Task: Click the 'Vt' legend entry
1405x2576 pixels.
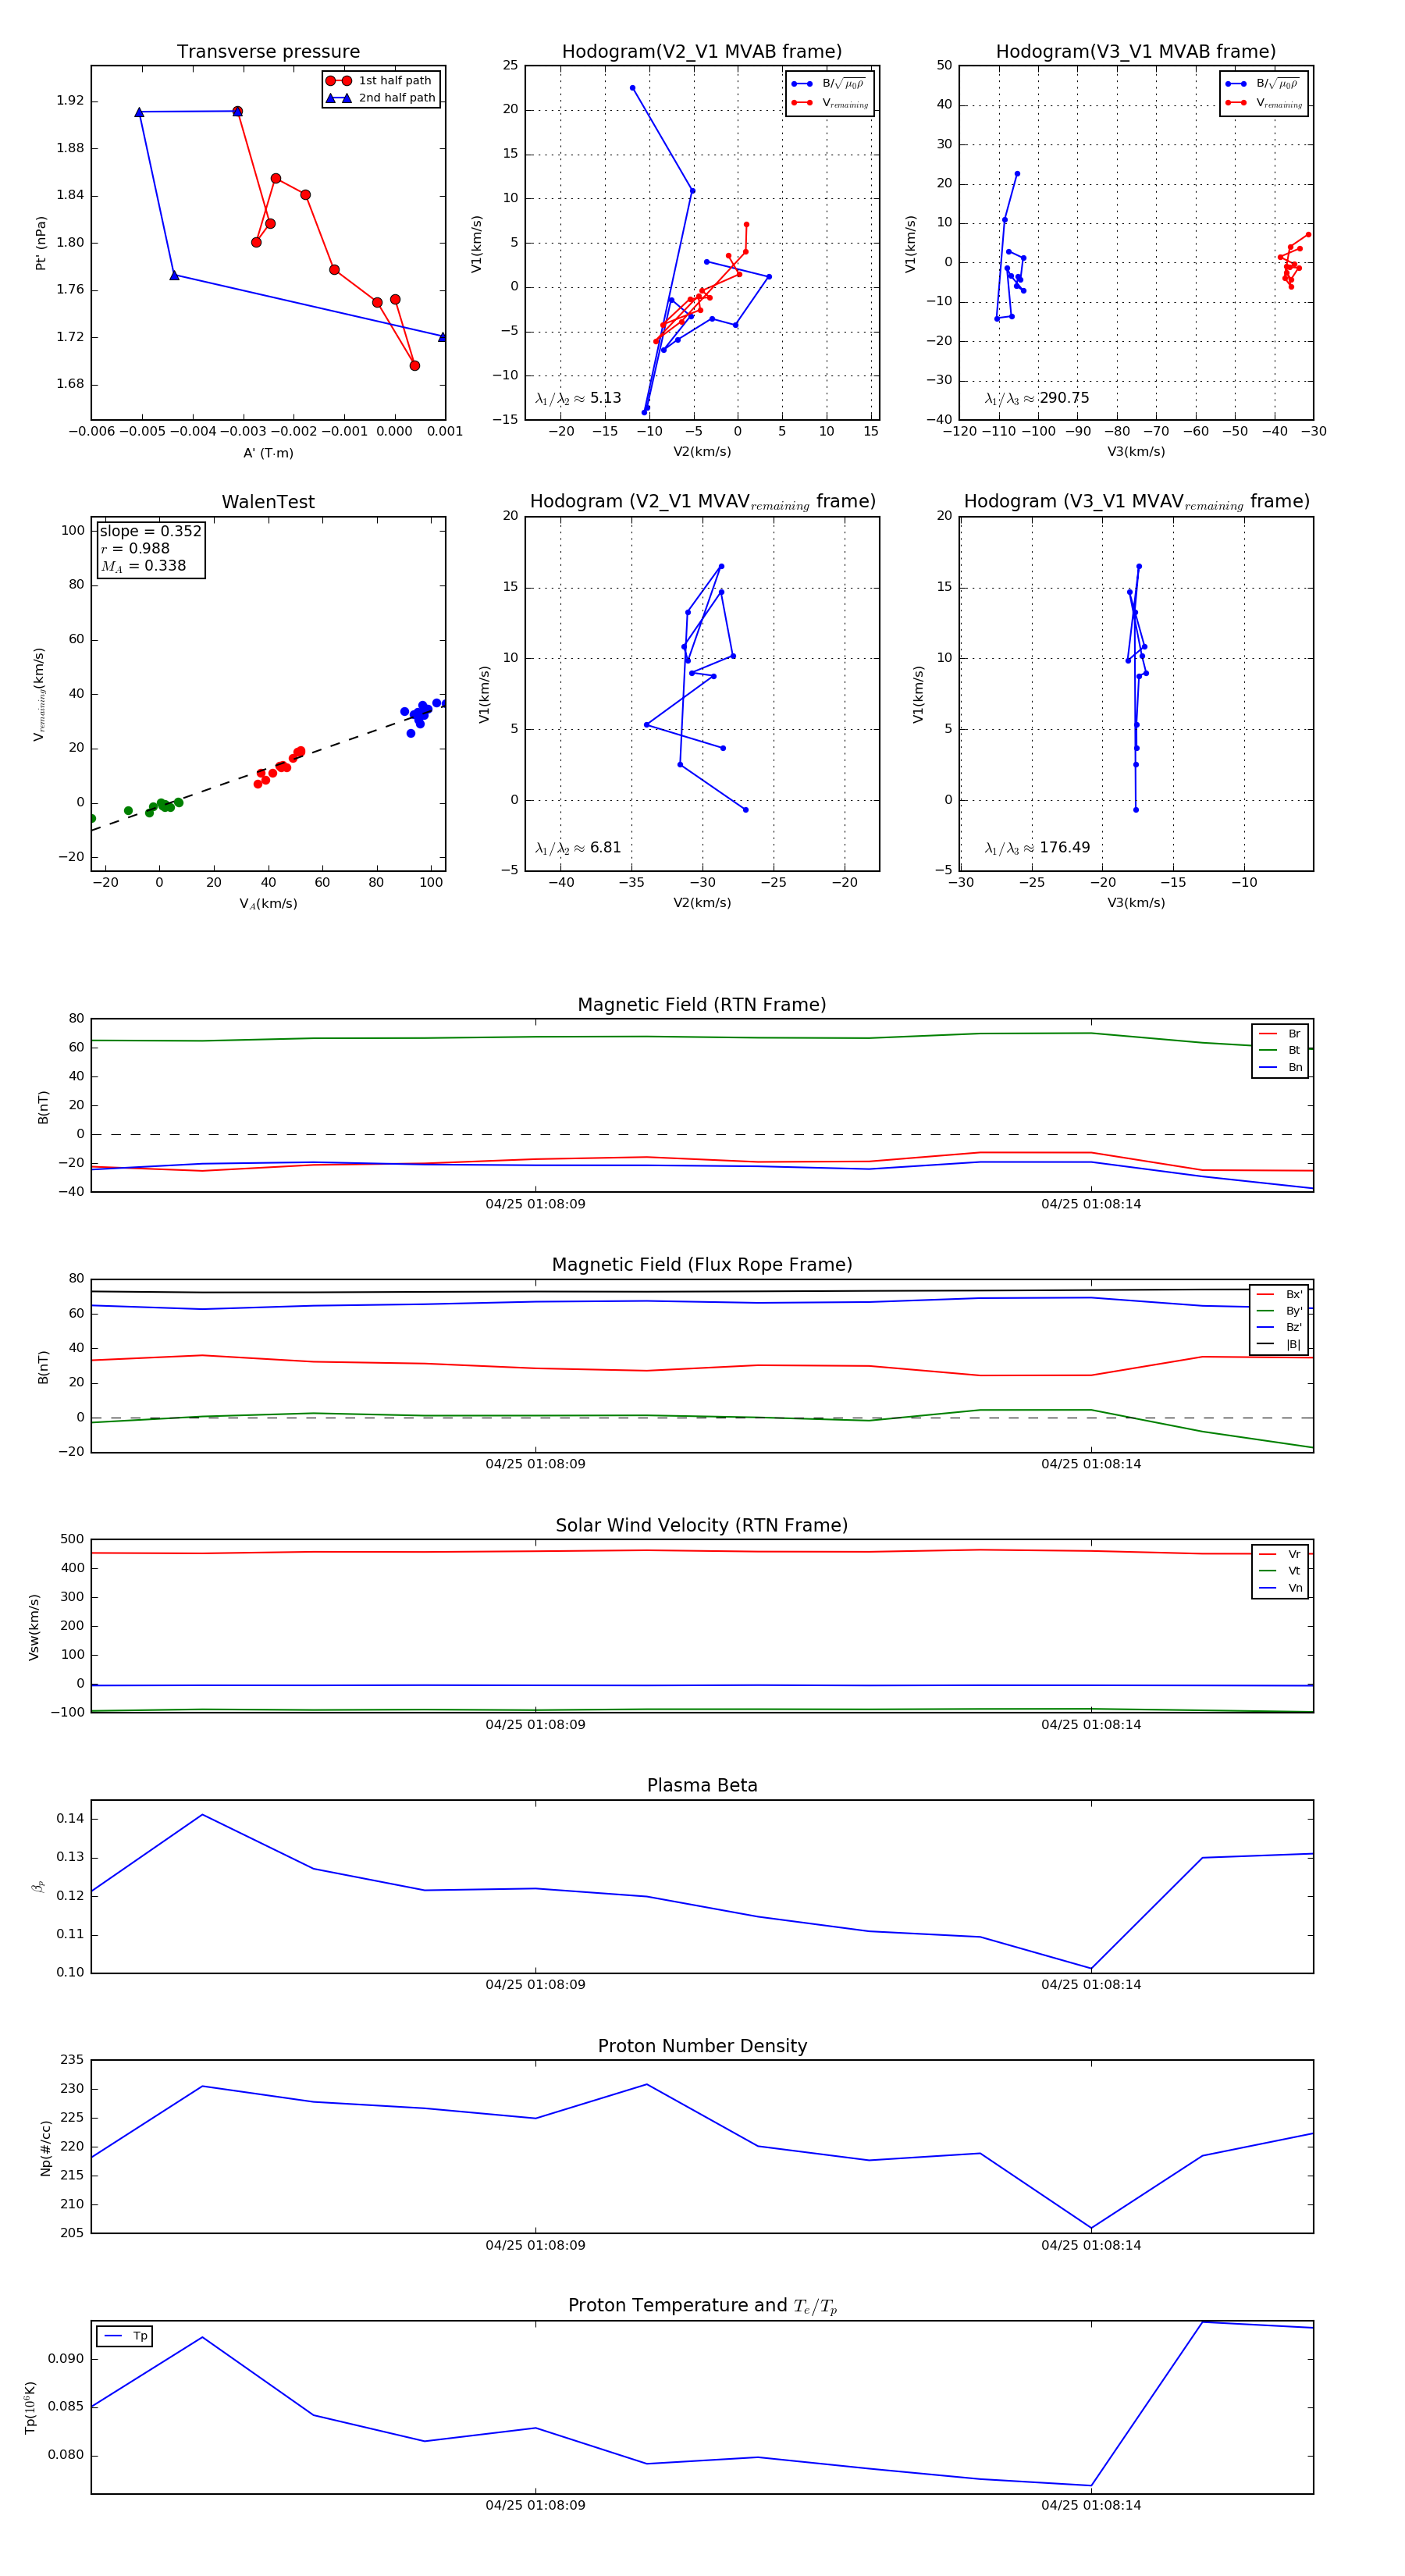Action: [1280, 1571]
